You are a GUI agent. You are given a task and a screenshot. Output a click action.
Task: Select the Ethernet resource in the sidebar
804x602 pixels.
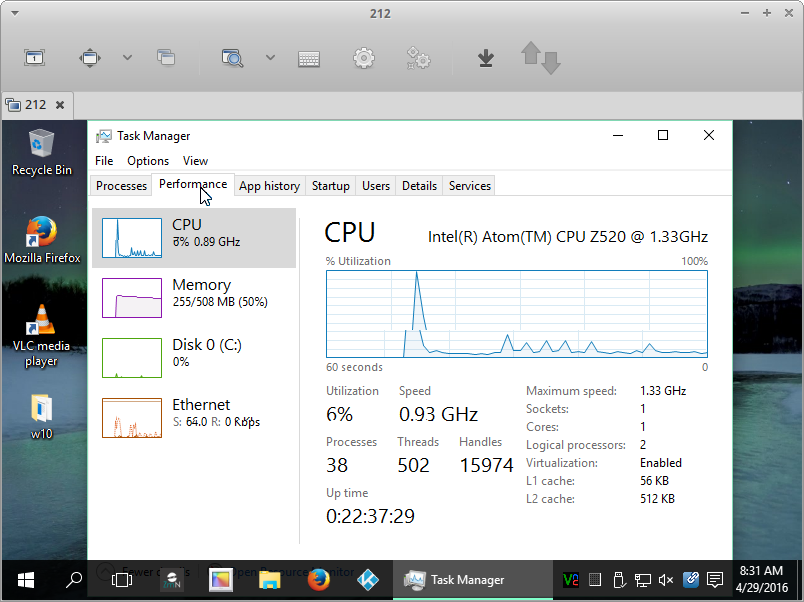click(194, 418)
